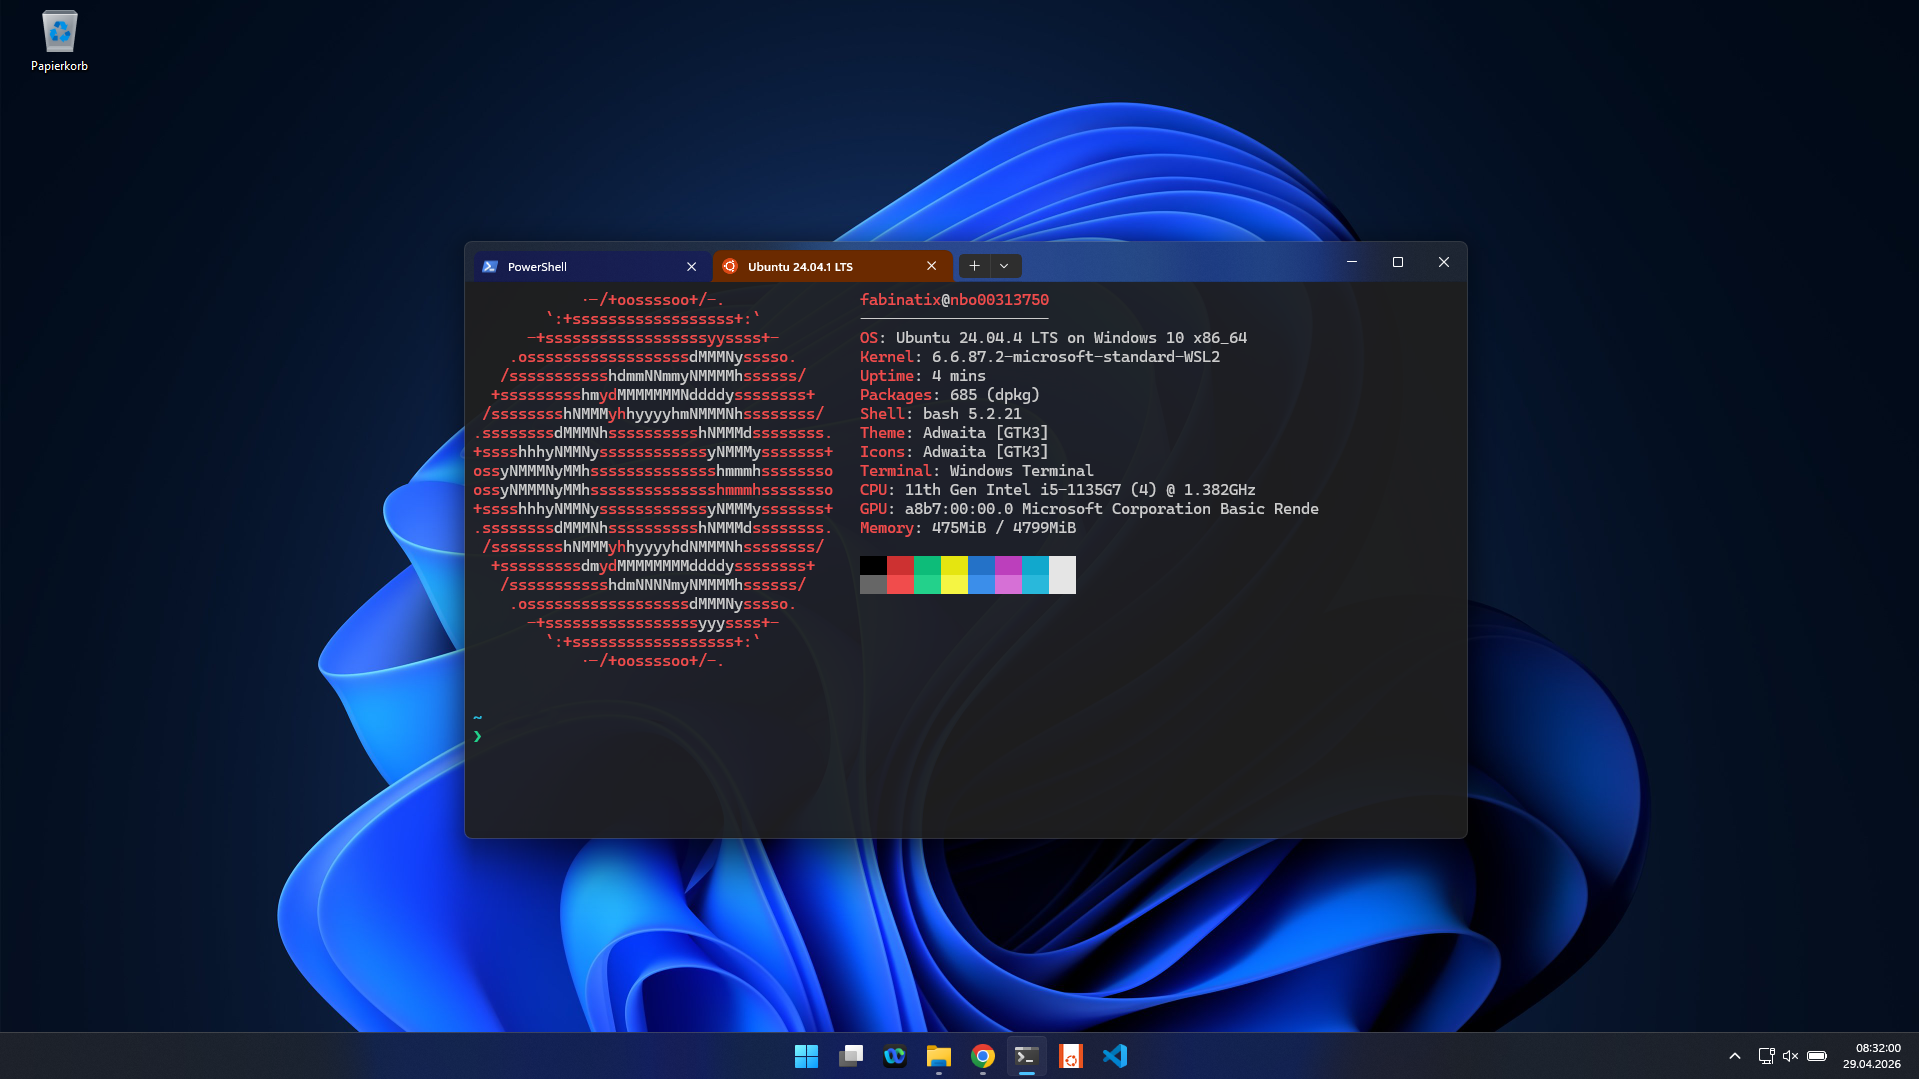Screen dimensions: 1919x1079
Task: Click the gray color block in neofetch palette
Action: (x=873, y=585)
